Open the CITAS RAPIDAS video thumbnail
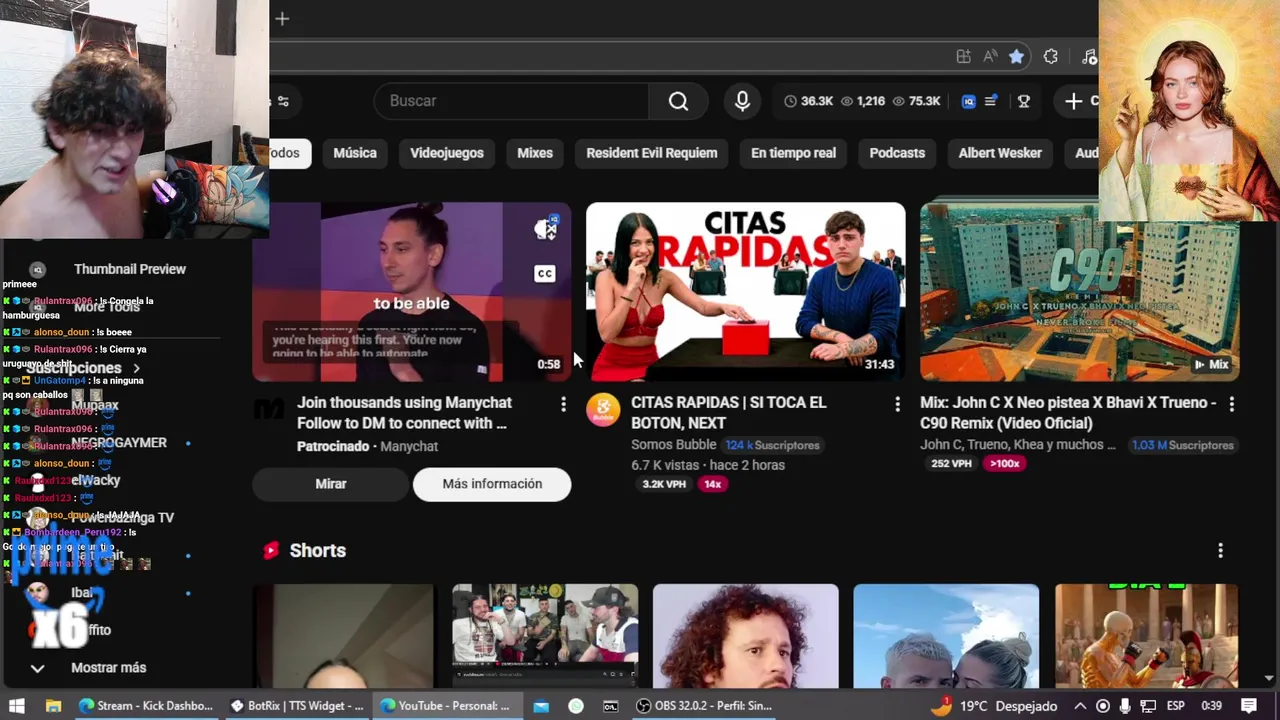The height and width of the screenshot is (720, 1280). click(746, 292)
